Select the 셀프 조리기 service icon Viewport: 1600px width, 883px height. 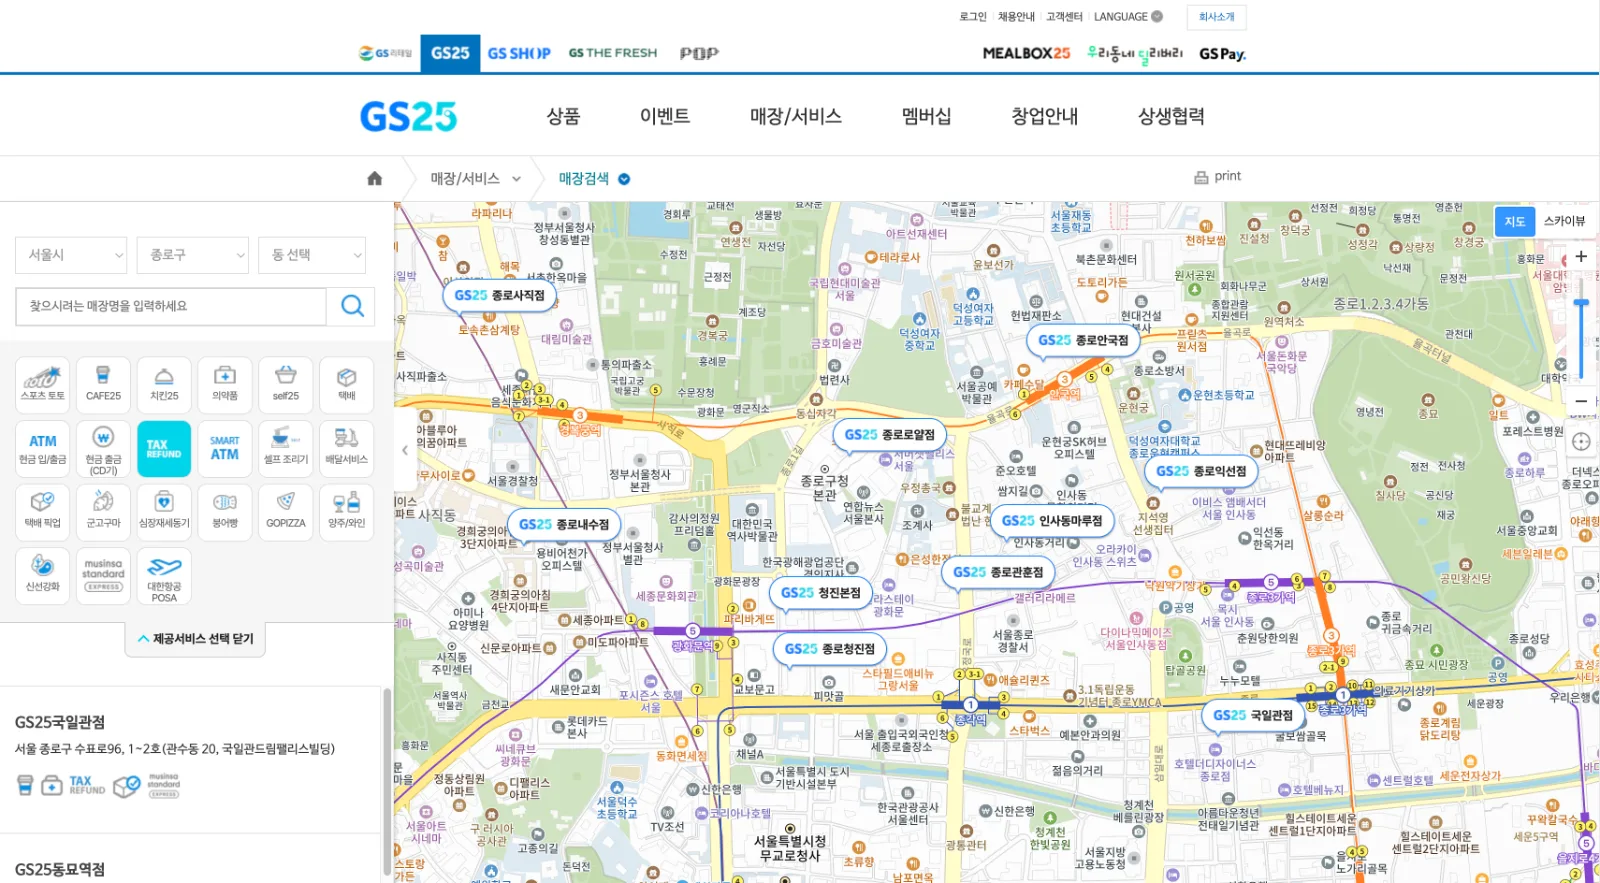pyautogui.click(x=286, y=449)
